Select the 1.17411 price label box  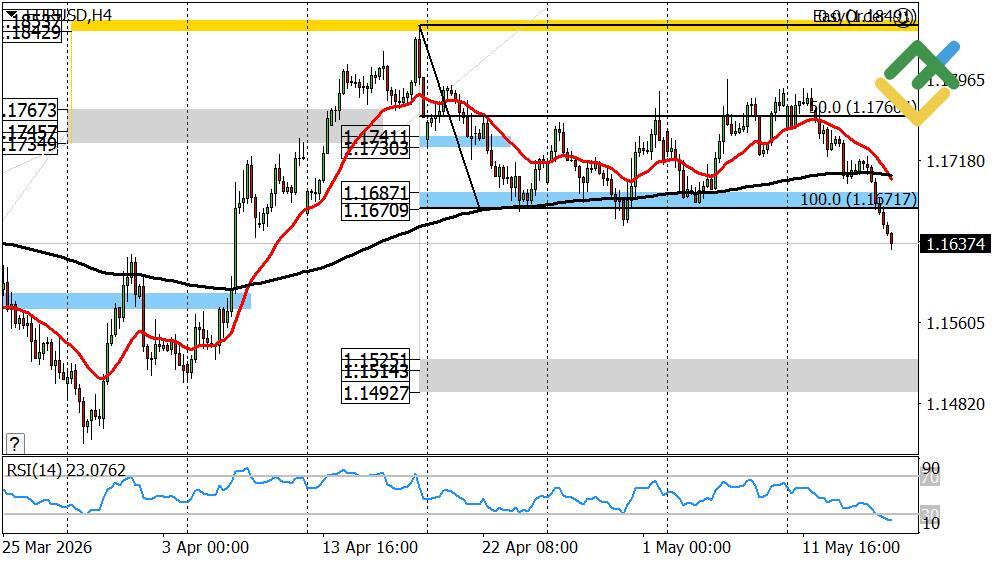pos(375,135)
